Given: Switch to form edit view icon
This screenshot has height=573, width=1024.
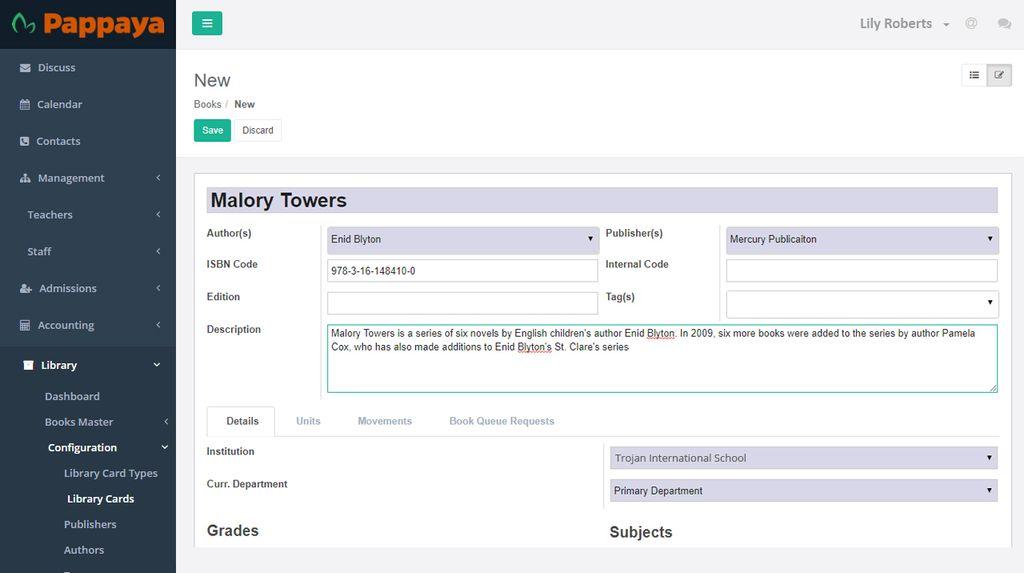Looking at the screenshot, I should [x=999, y=75].
